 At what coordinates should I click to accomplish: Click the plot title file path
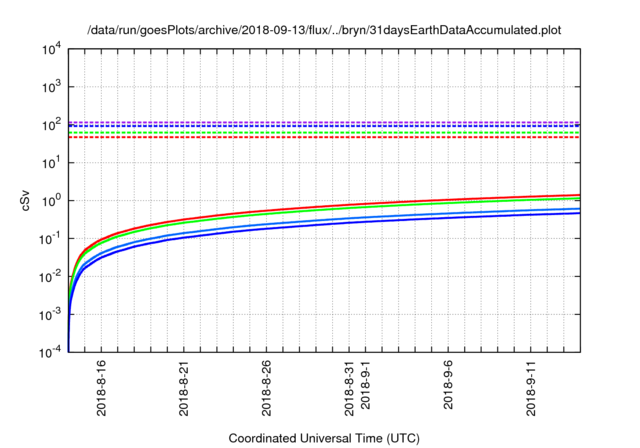(x=324, y=30)
